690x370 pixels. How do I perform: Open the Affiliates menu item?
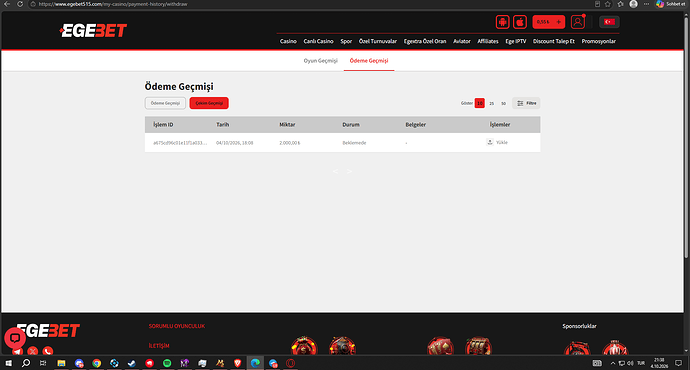pyautogui.click(x=488, y=41)
